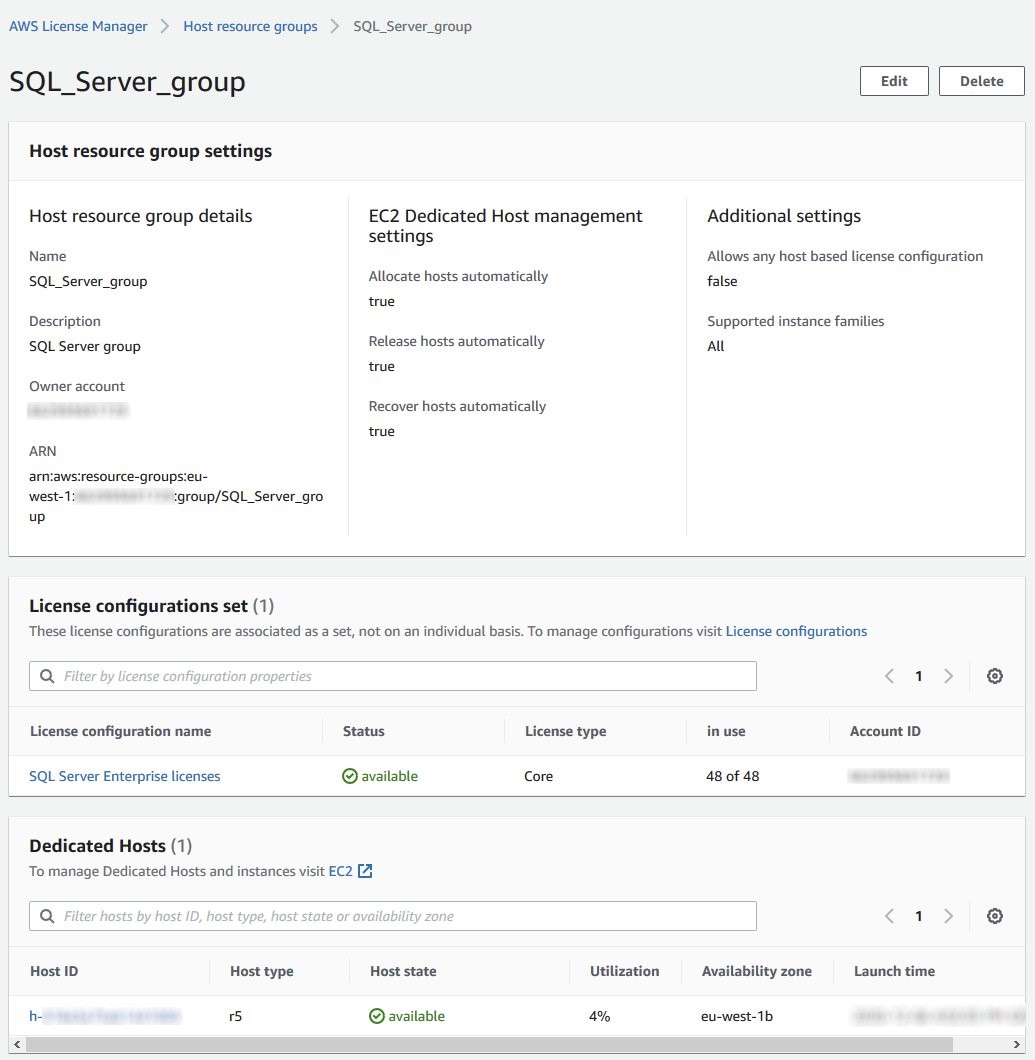Viewport: 1035px width, 1060px height.
Task: Open the blurred host ID link
Action: (x=105, y=1016)
